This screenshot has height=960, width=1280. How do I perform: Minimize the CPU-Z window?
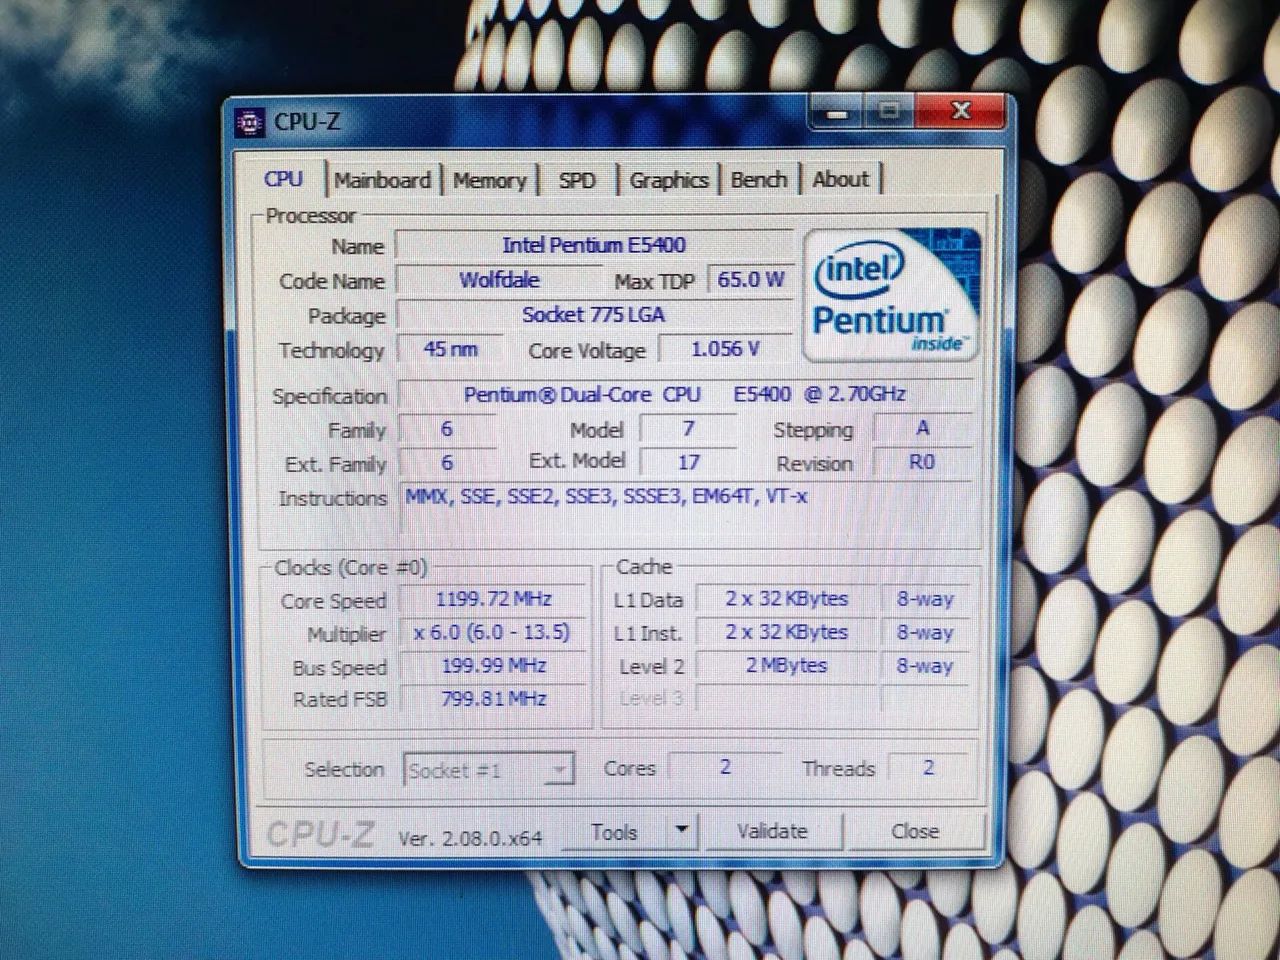click(x=836, y=113)
